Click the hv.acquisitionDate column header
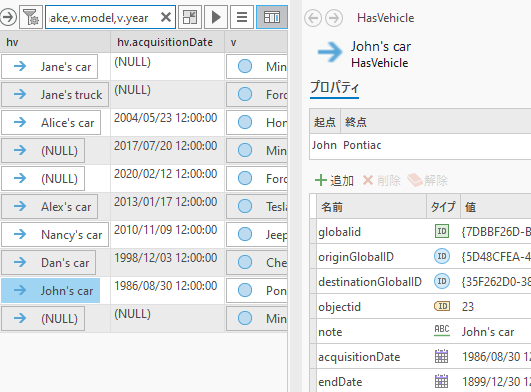Viewport: 531px width, 392px height. tap(167, 42)
